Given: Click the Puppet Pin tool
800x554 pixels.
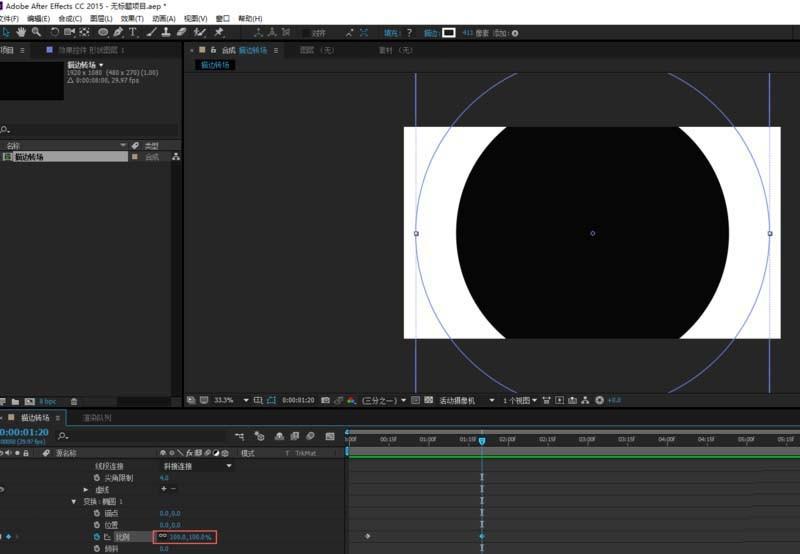Looking at the screenshot, I should (218, 32).
